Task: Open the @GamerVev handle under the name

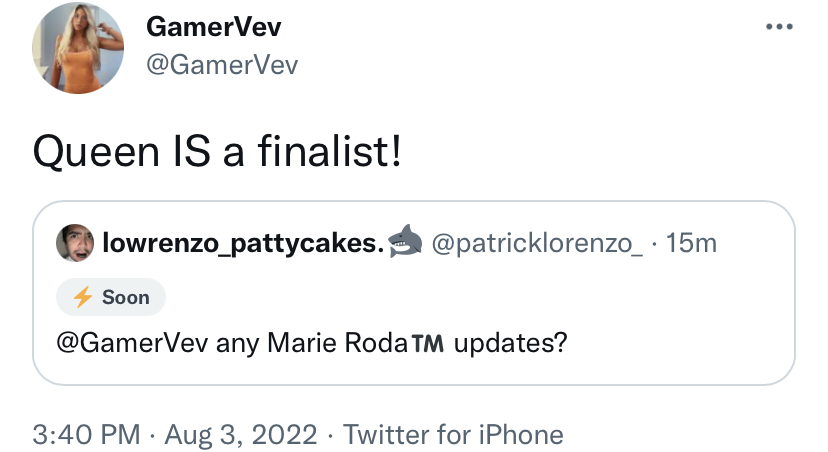Action: coord(222,65)
